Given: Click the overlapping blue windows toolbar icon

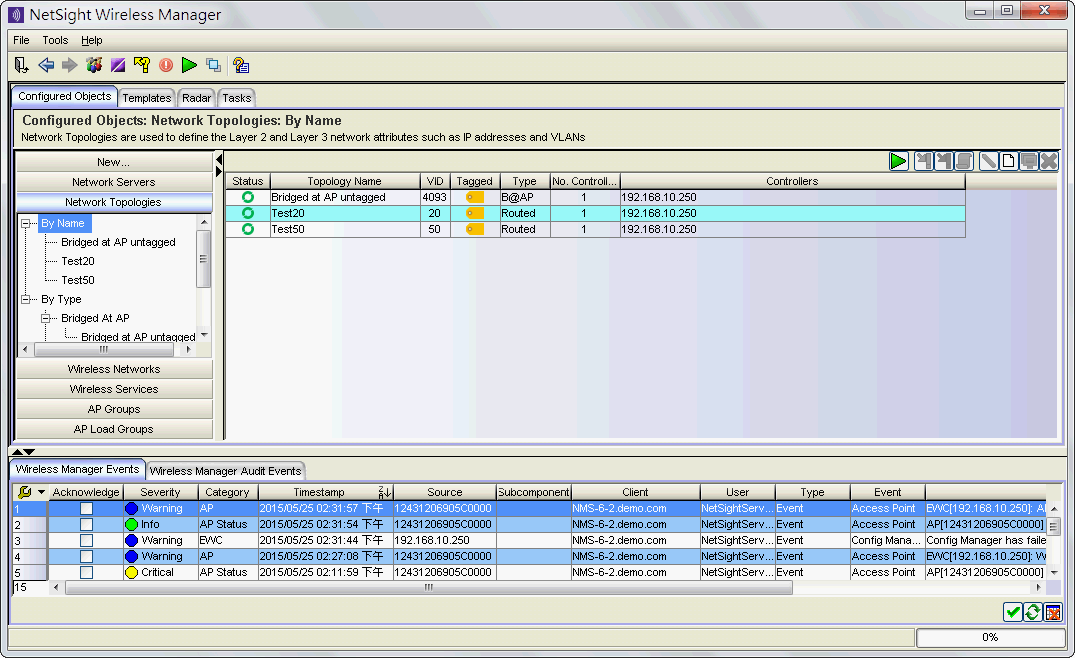Looking at the screenshot, I should pyautogui.click(x=214, y=65).
